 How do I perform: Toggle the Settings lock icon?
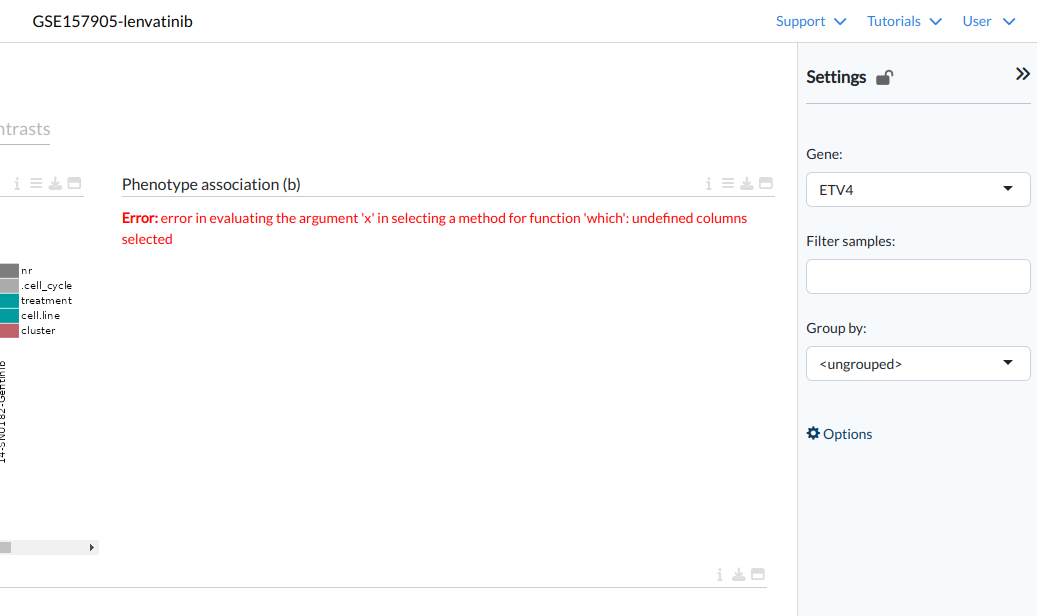click(884, 77)
